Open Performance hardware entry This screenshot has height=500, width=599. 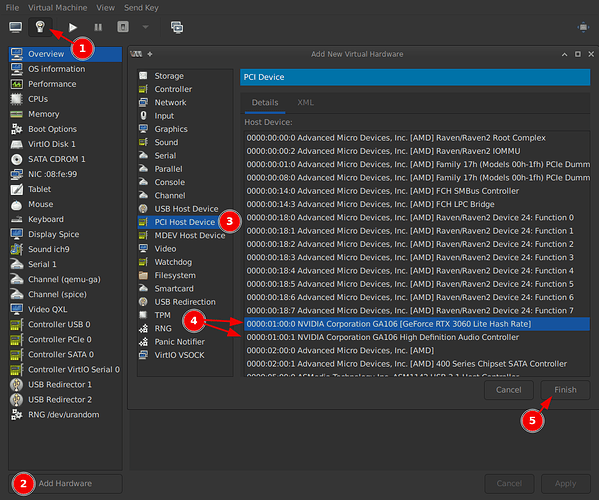click(x=65, y=84)
